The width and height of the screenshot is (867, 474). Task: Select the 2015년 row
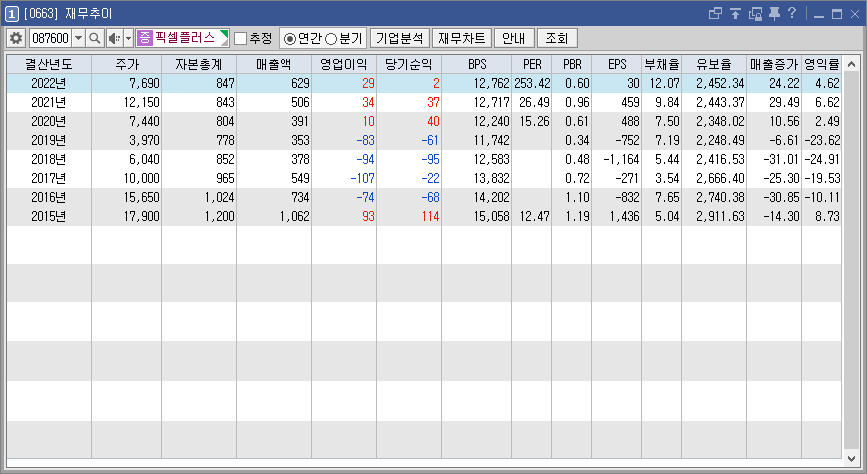coord(424,216)
